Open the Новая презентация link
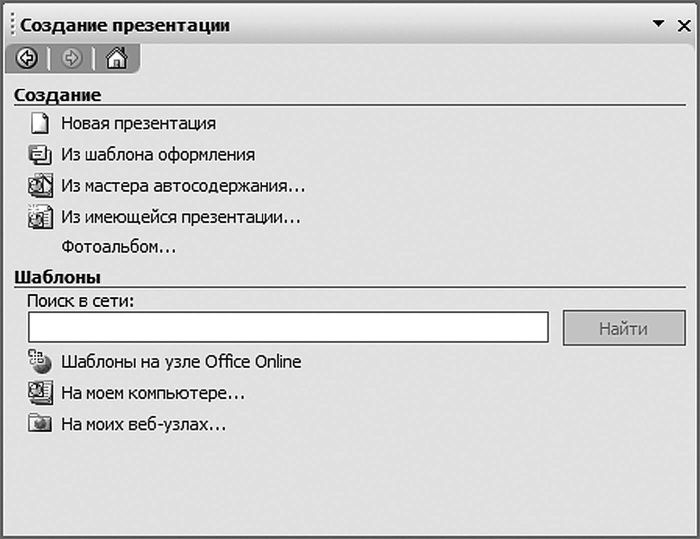 pyautogui.click(x=138, y=124)
